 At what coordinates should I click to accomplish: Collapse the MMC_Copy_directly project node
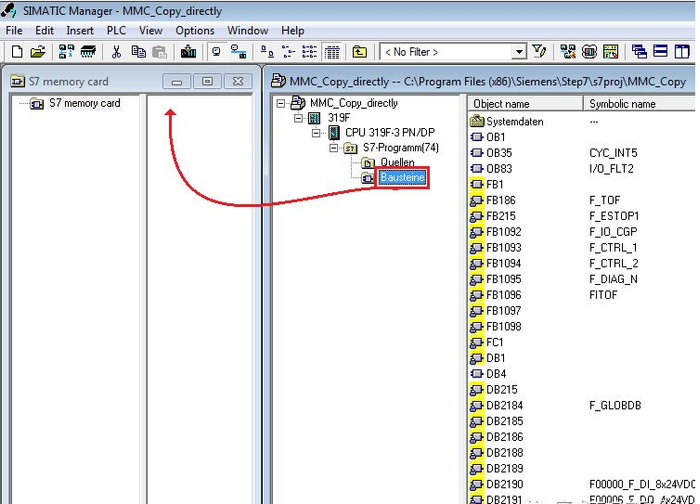[x=282, y=103]
